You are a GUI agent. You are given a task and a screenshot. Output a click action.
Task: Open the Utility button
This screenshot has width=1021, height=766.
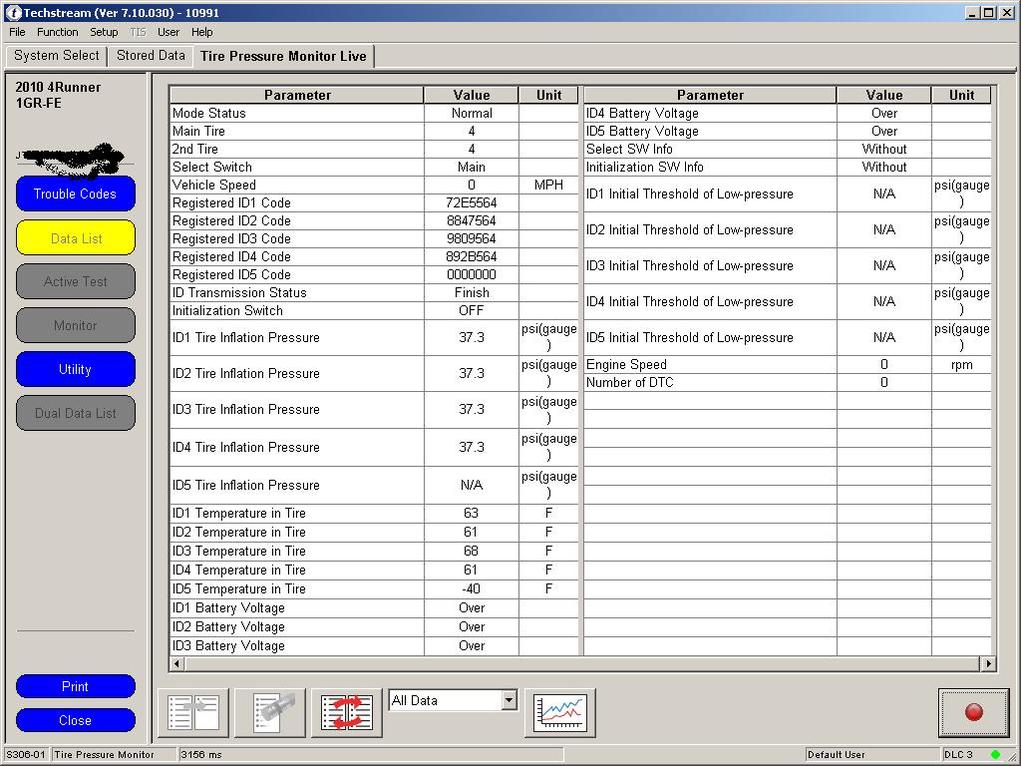[76, 369]
